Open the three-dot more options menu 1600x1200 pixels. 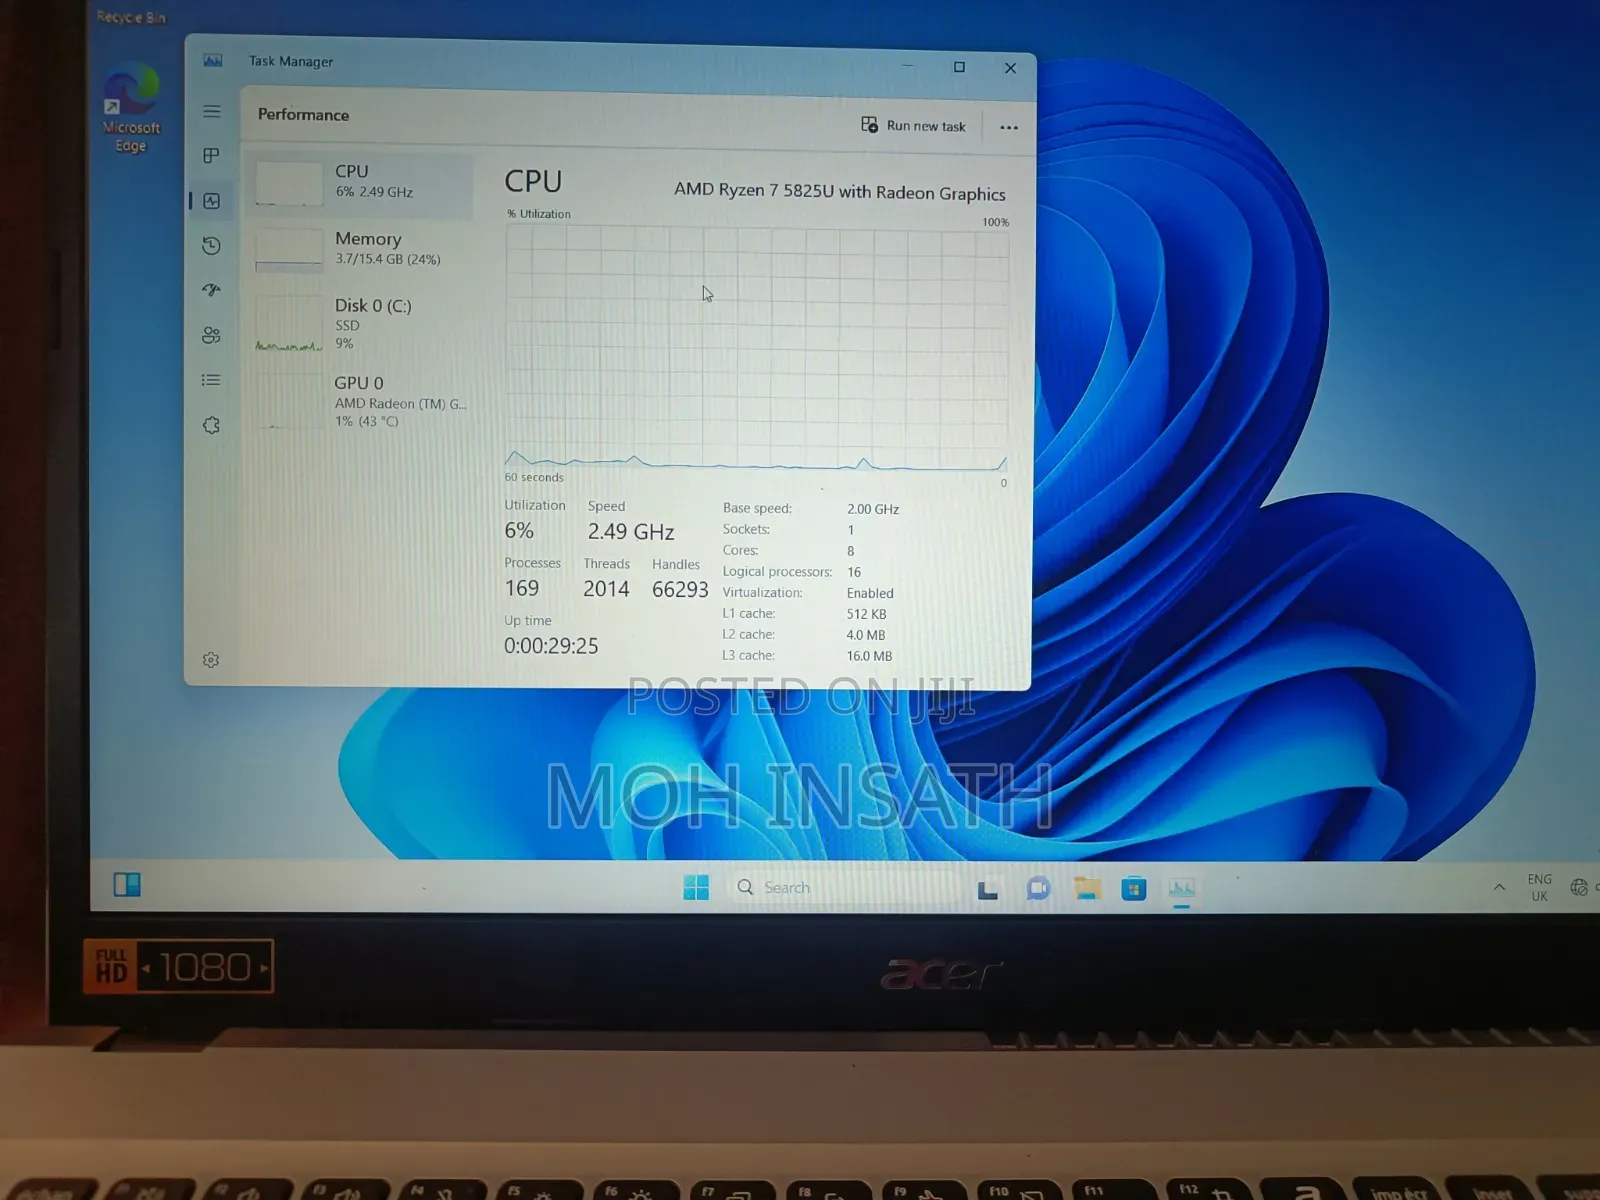point(1009,127)
